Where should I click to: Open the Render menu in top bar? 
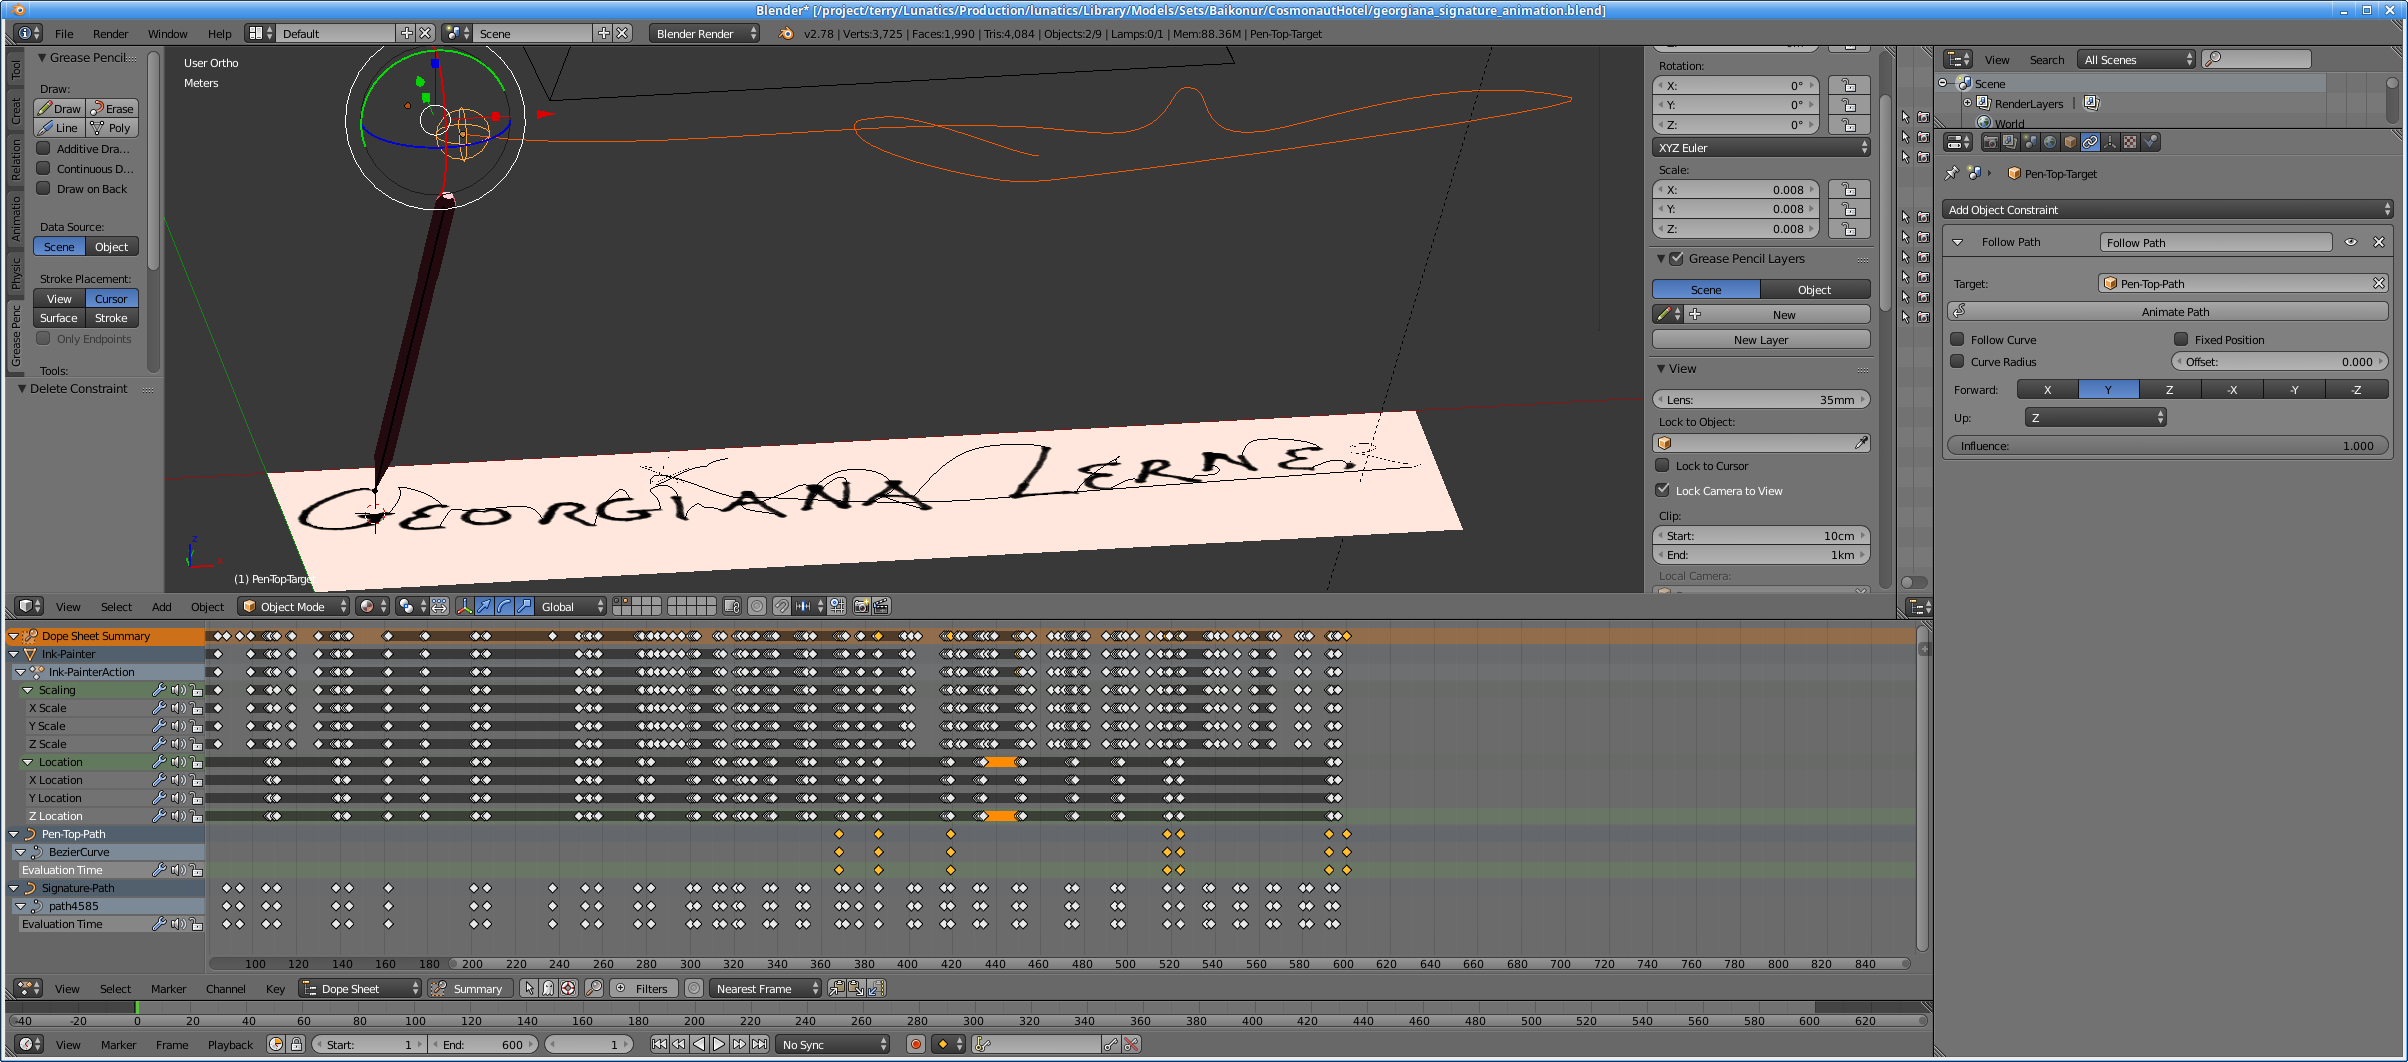click(110, 34)
